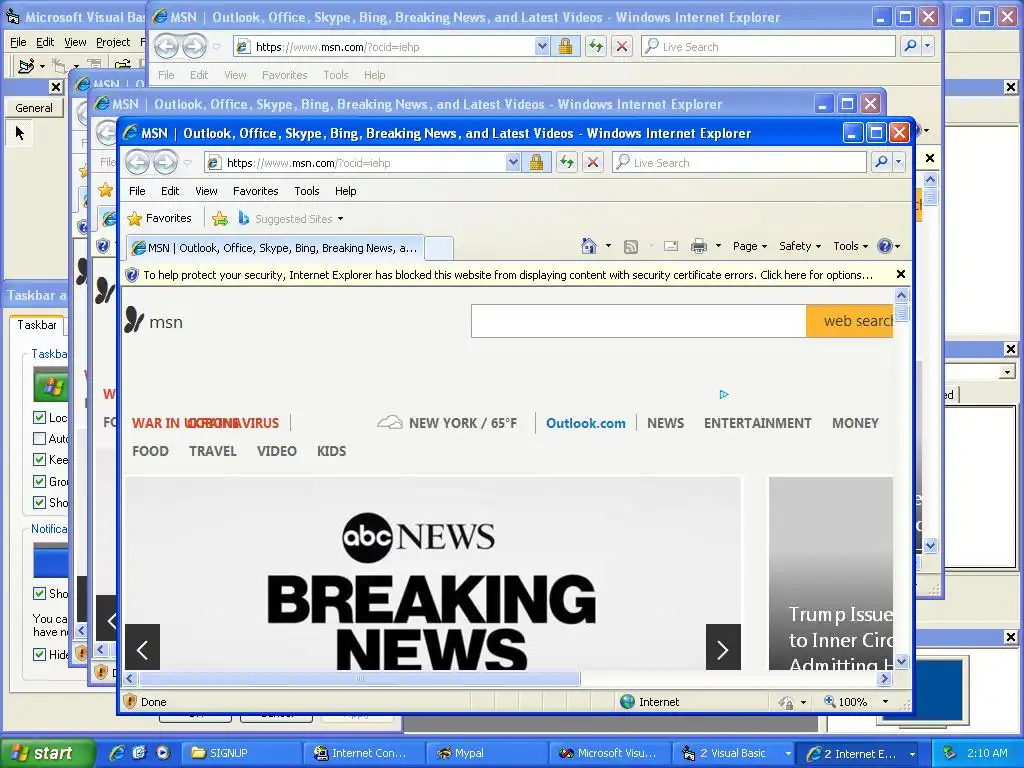The width and height of the screenshot is (1024, 768).
Task: Open the address dropdown in rear top IE window
Action: [542, 46]
